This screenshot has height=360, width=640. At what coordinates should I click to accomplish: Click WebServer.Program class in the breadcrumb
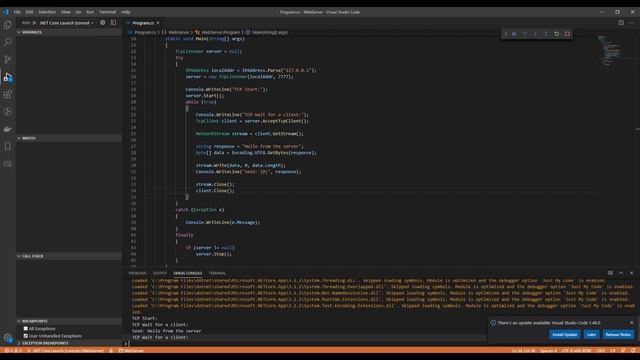220,32
